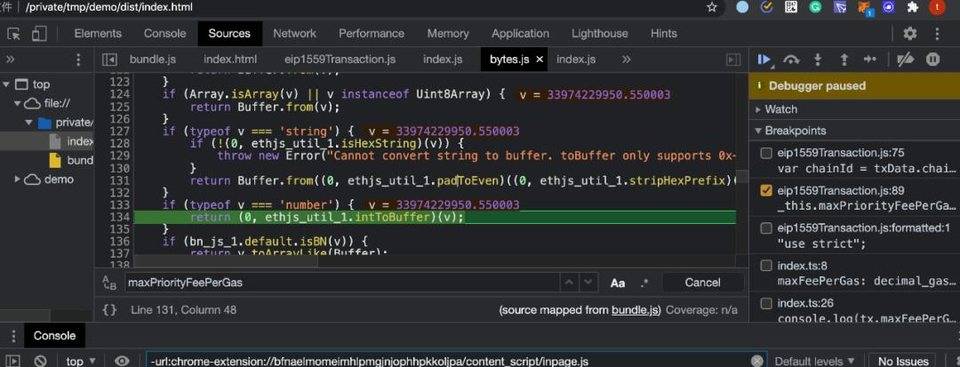Deactivate all breakpoints icon
This screenshot has height=367, width=960.
pos(905,59)
